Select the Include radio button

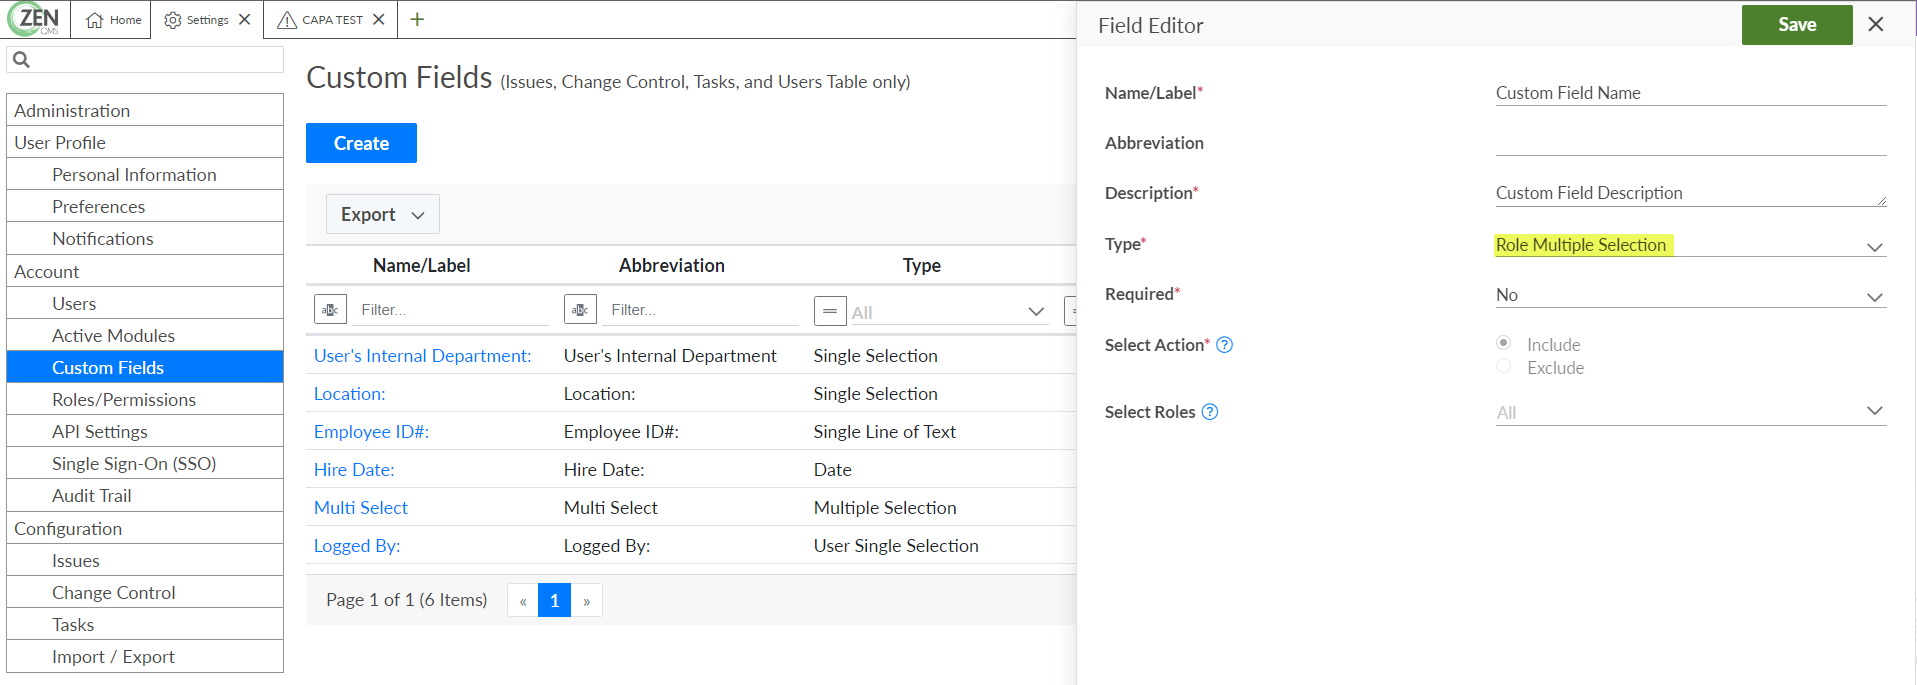point(1503,343)
